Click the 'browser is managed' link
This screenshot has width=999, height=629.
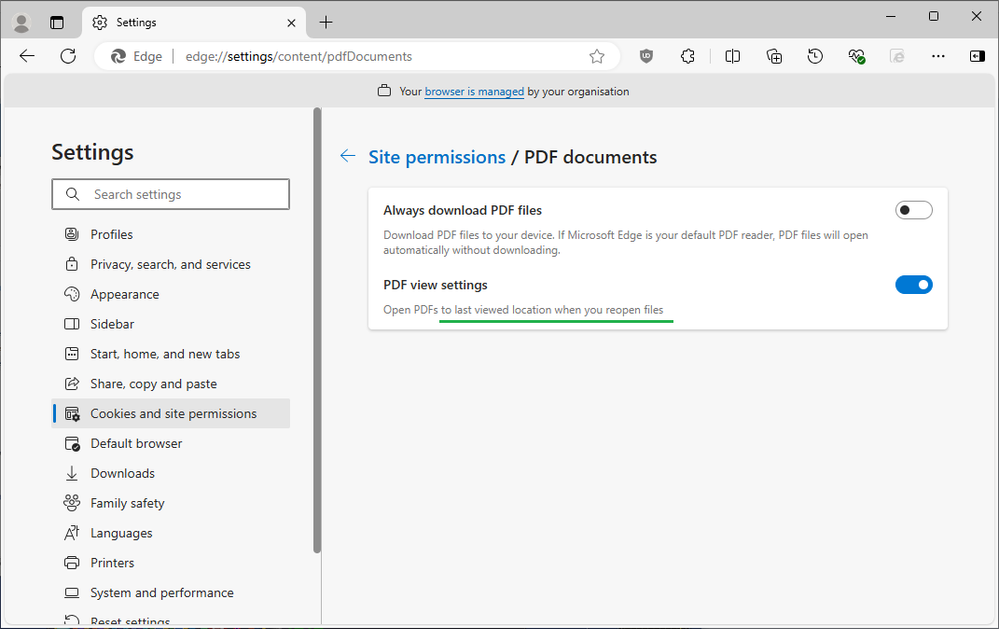pos(474,91)
